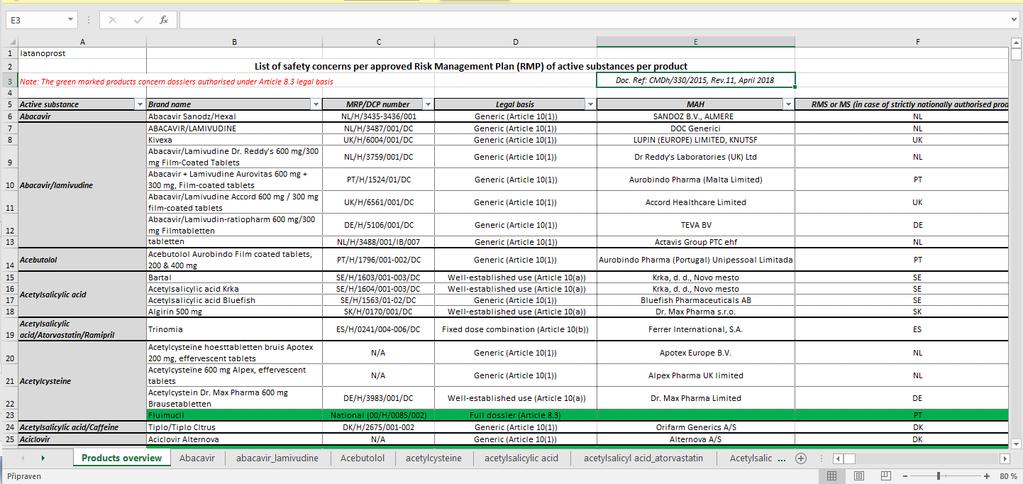
Task: Switch to the Abacavir sheet tab
Action: click(x=197, y=458)
